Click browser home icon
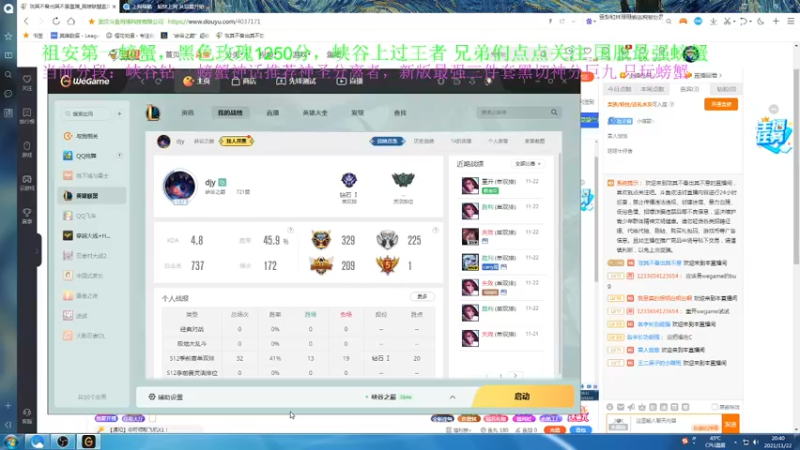Image resolution: width=800 pixels, height=450 pixels. [71, 21]
